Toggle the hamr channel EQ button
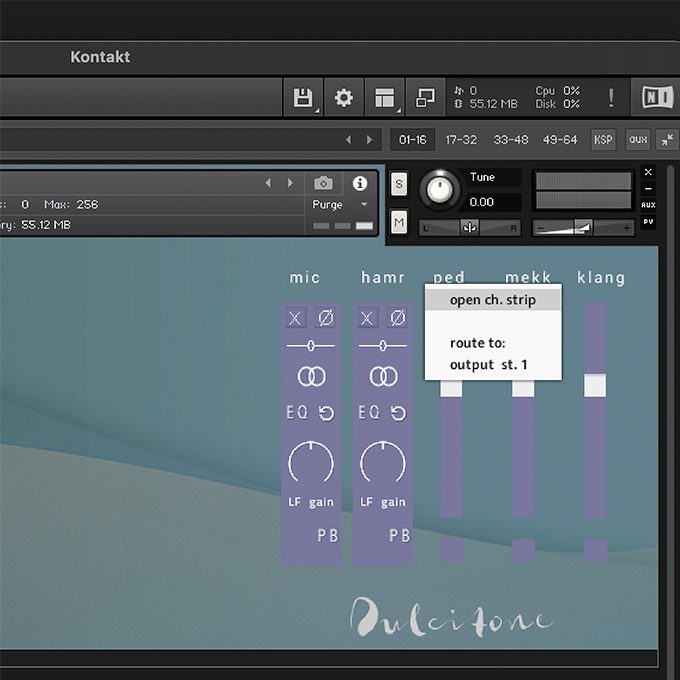Viewport: 680px width, 680px height. click(369, 412)
